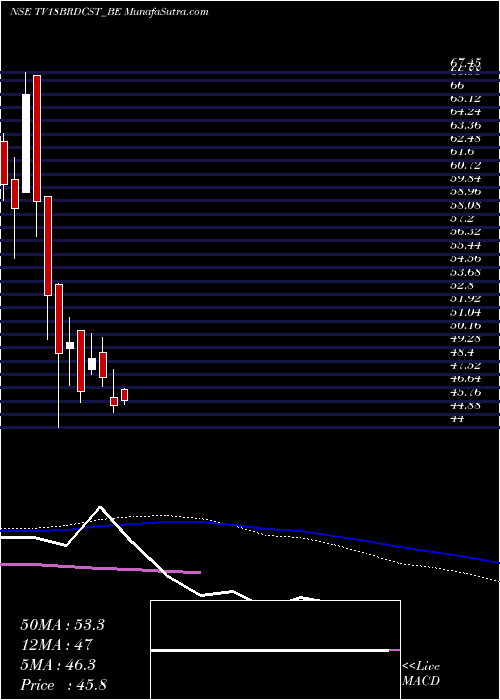Click the 44 price axis label

click(x=458, y=419)
